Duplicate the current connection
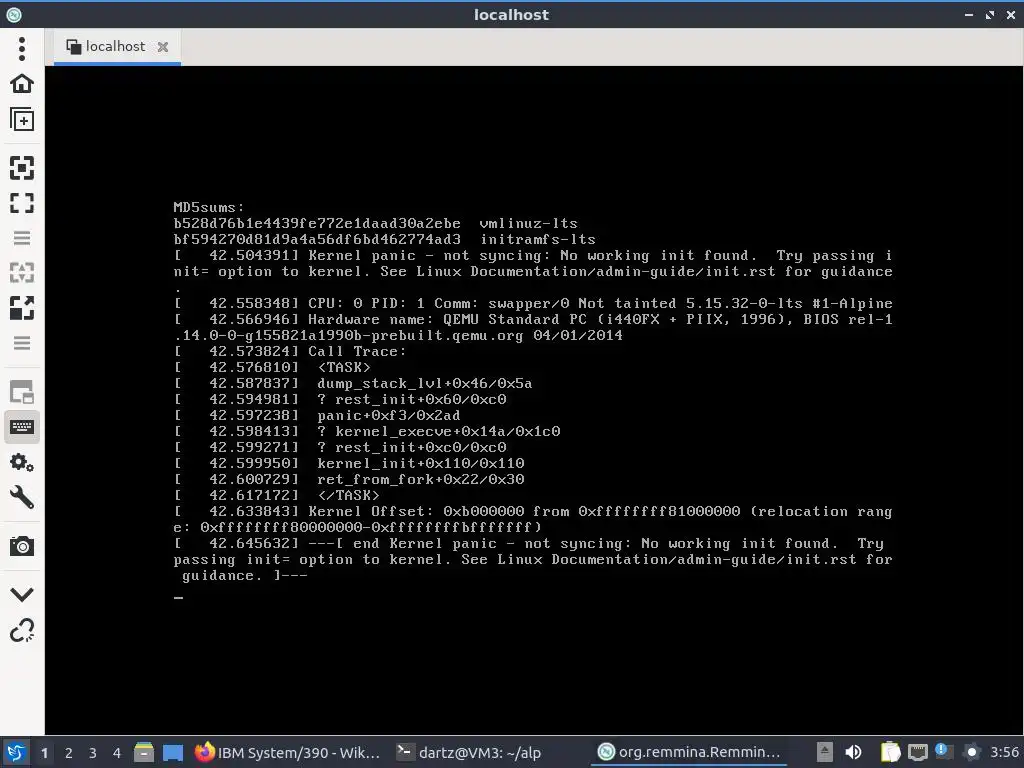This screenshot has height=768, width=1024. 22,119
